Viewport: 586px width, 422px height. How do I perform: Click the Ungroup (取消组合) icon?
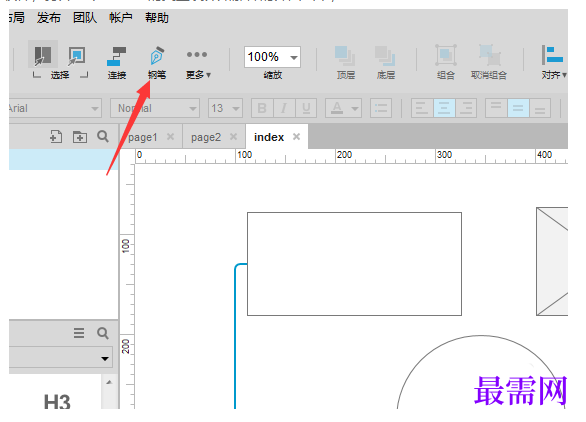[489, 55]
